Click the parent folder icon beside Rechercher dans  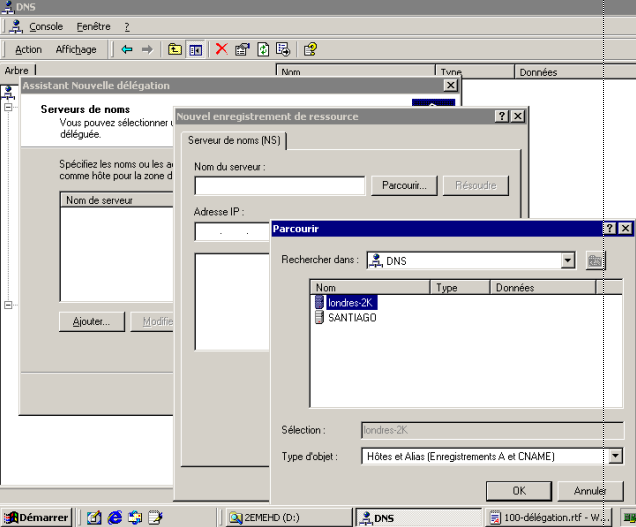click(x=595, y=261)
